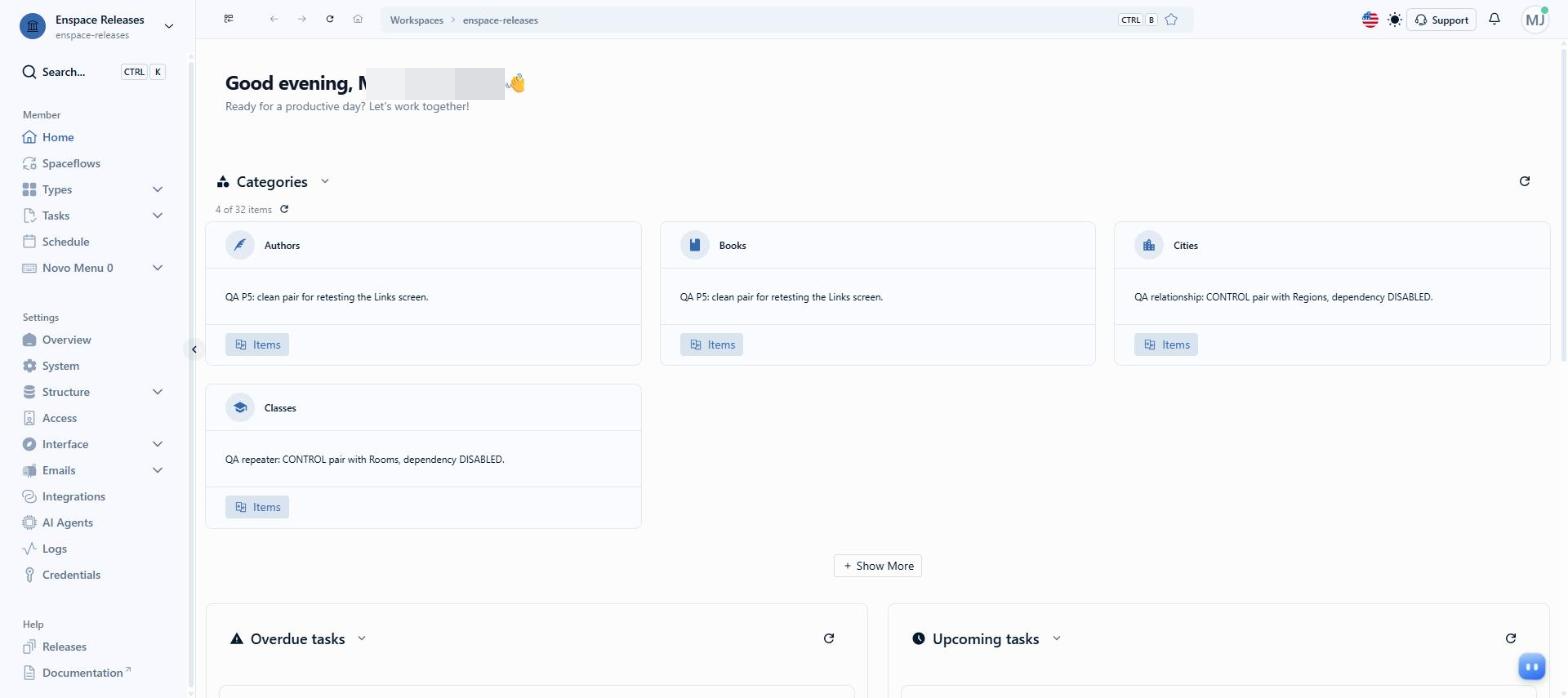Click the Cities card title
1568x698 pixels.
1185,245
